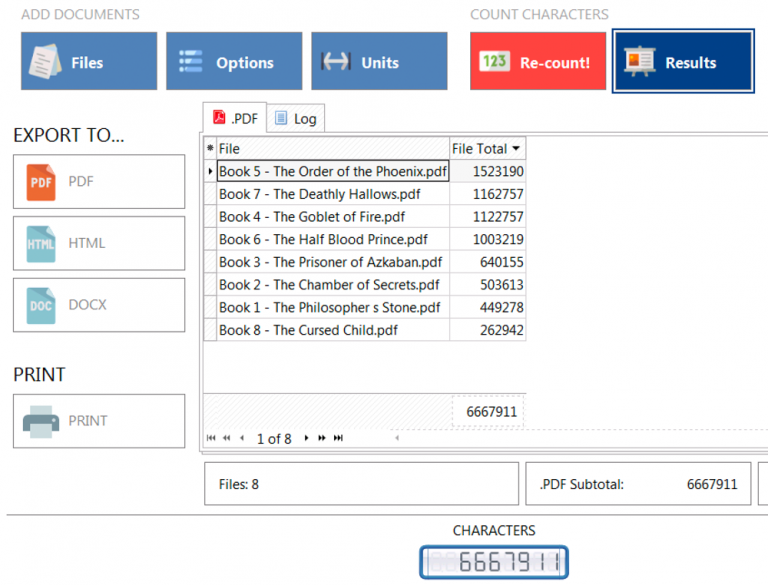Switch to the .PDF tab

click(235, 118)
